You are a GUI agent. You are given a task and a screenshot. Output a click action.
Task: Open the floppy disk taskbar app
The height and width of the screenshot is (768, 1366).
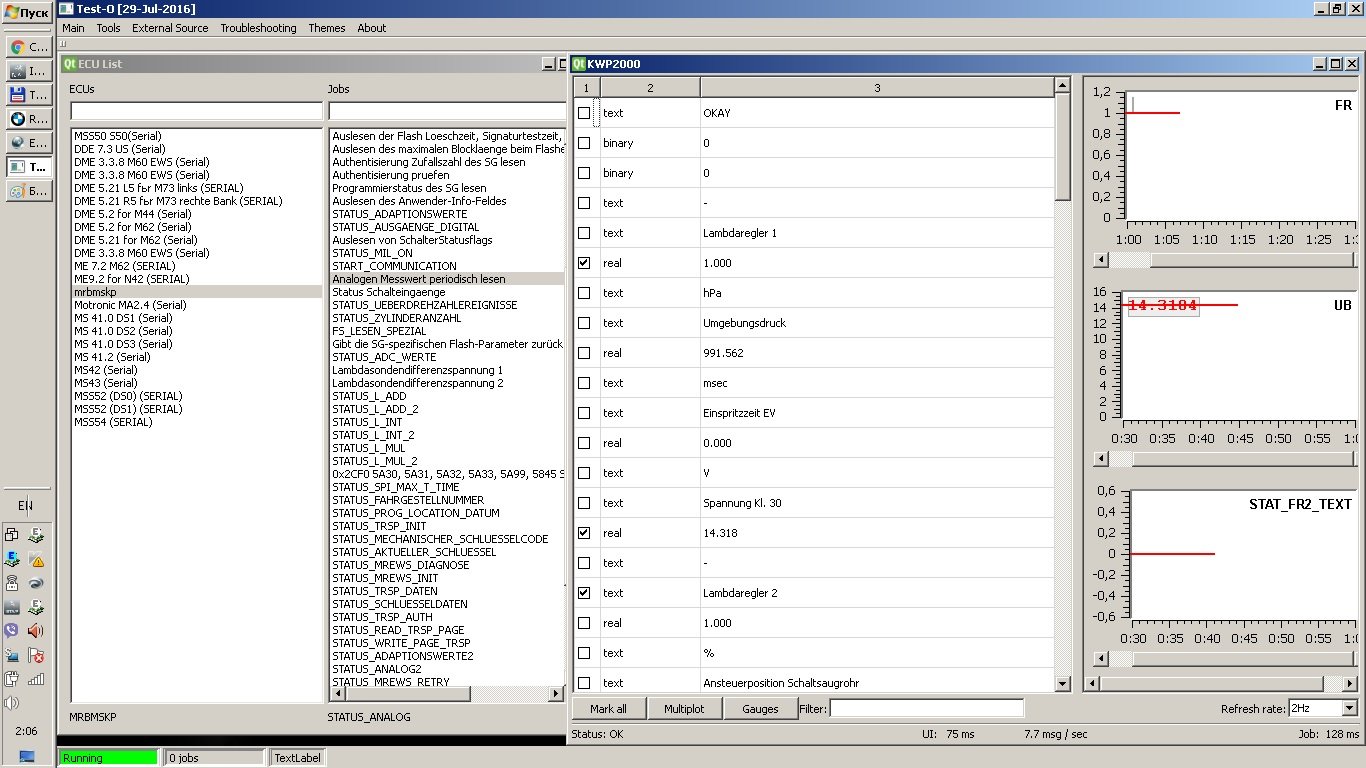point(27,95)
